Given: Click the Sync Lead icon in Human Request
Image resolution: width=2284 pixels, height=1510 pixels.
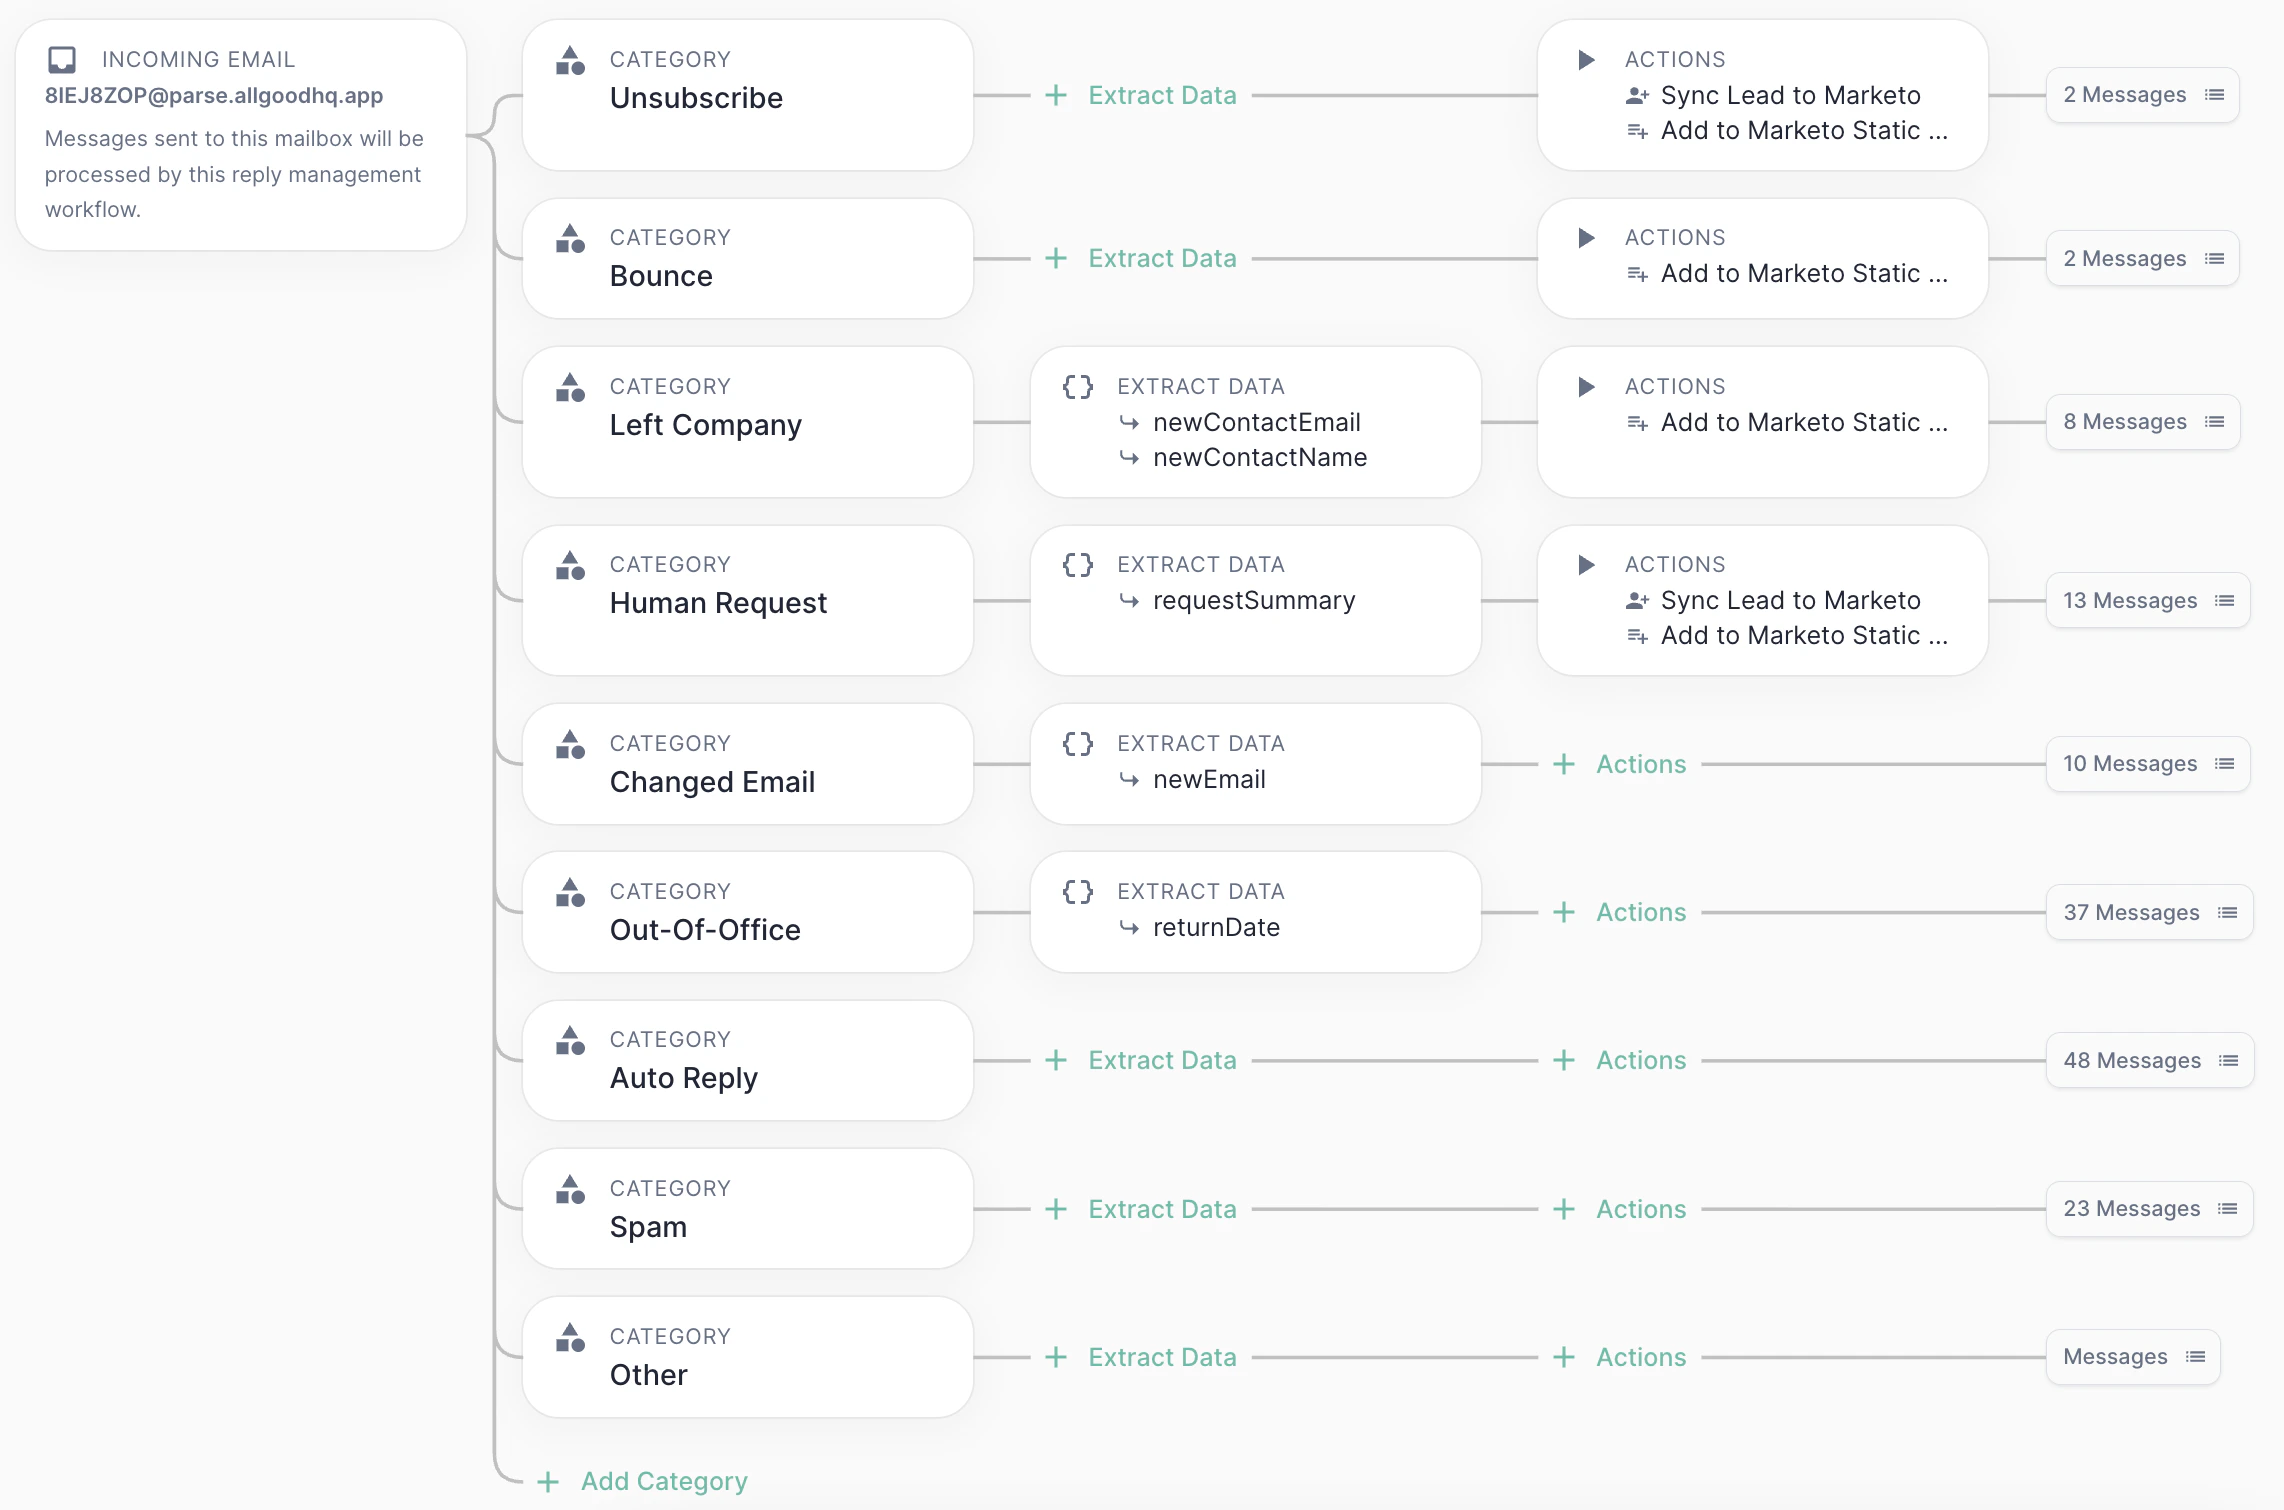Looking at the screenshot, I should [1637, 601].
